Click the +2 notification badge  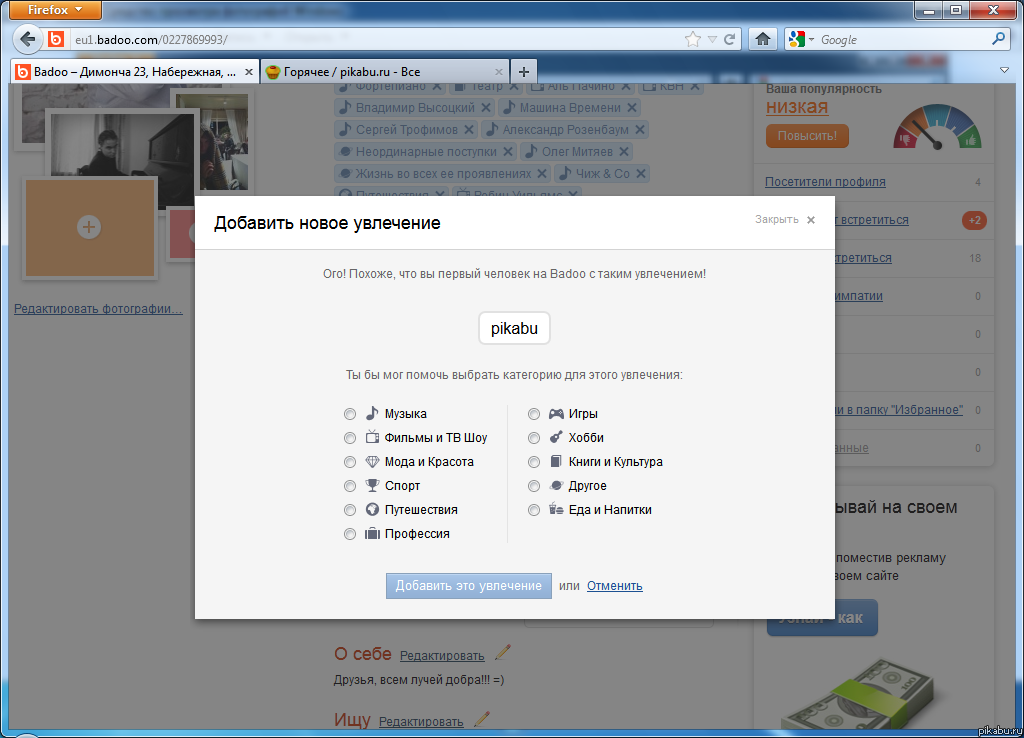[x=974, y=220]
